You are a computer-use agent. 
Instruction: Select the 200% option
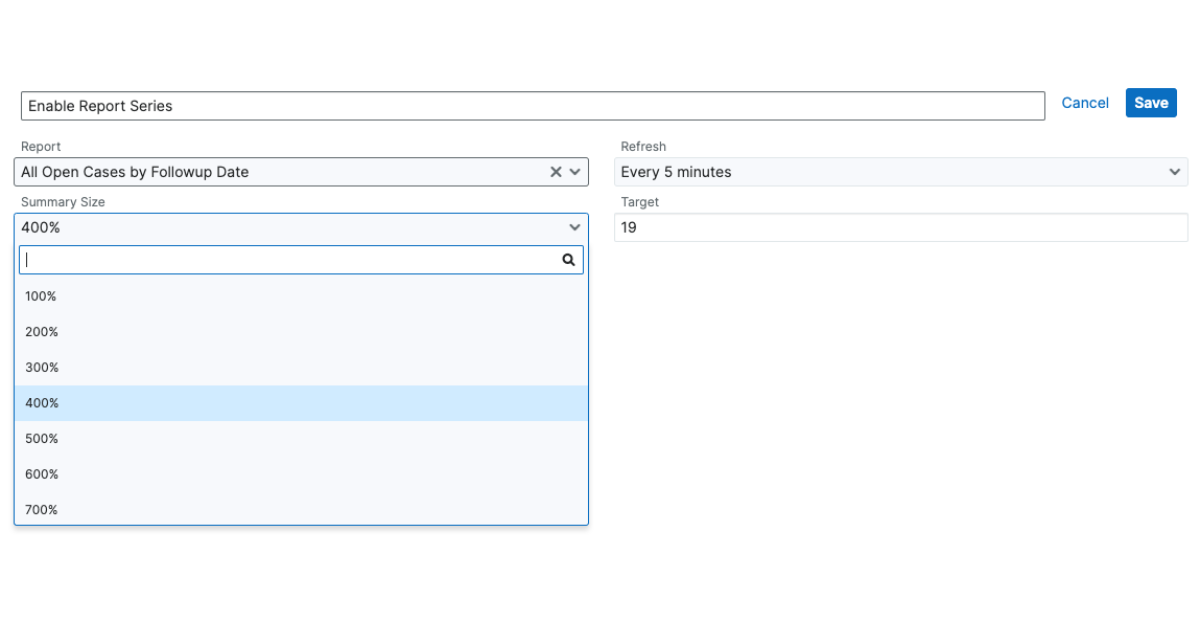click(x=301, y=332)
